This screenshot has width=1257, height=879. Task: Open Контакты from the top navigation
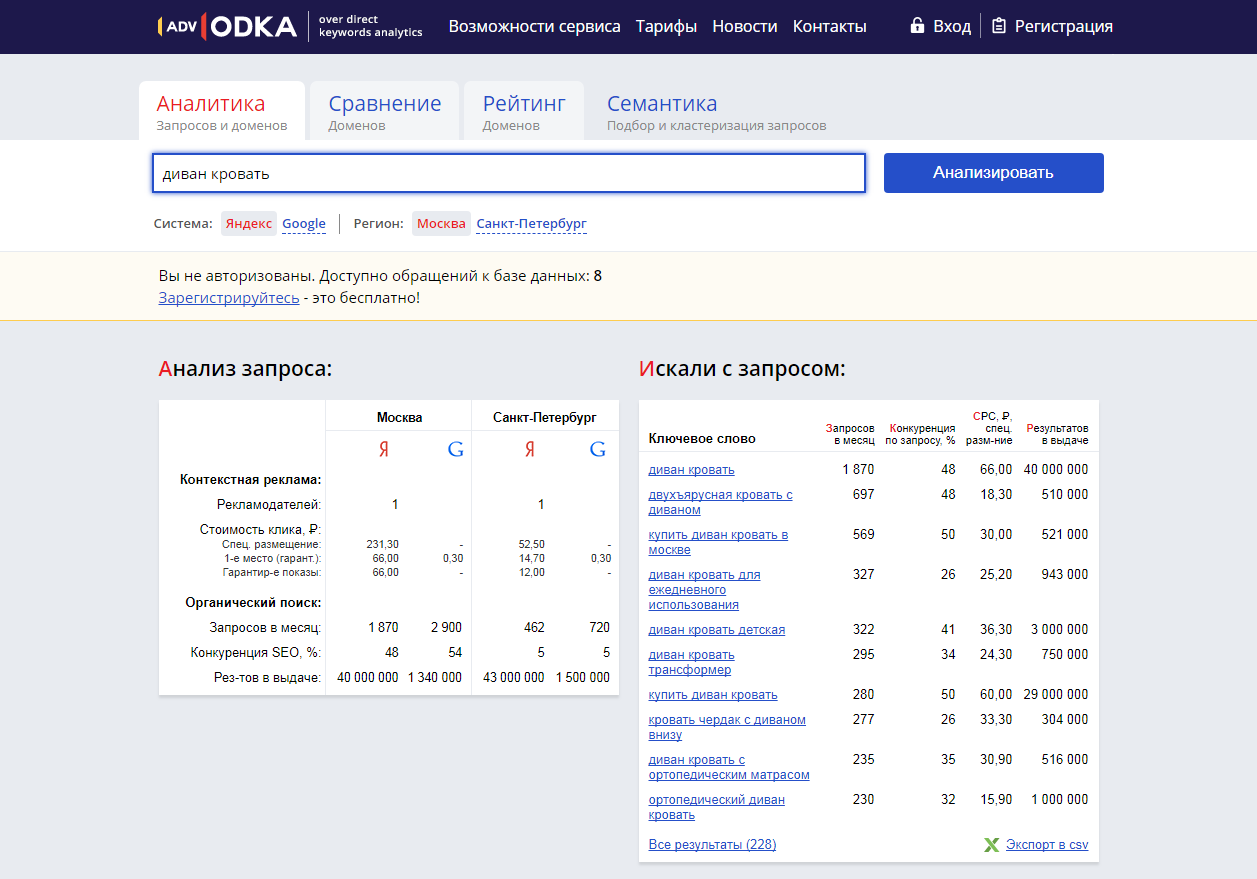[829, 26]
